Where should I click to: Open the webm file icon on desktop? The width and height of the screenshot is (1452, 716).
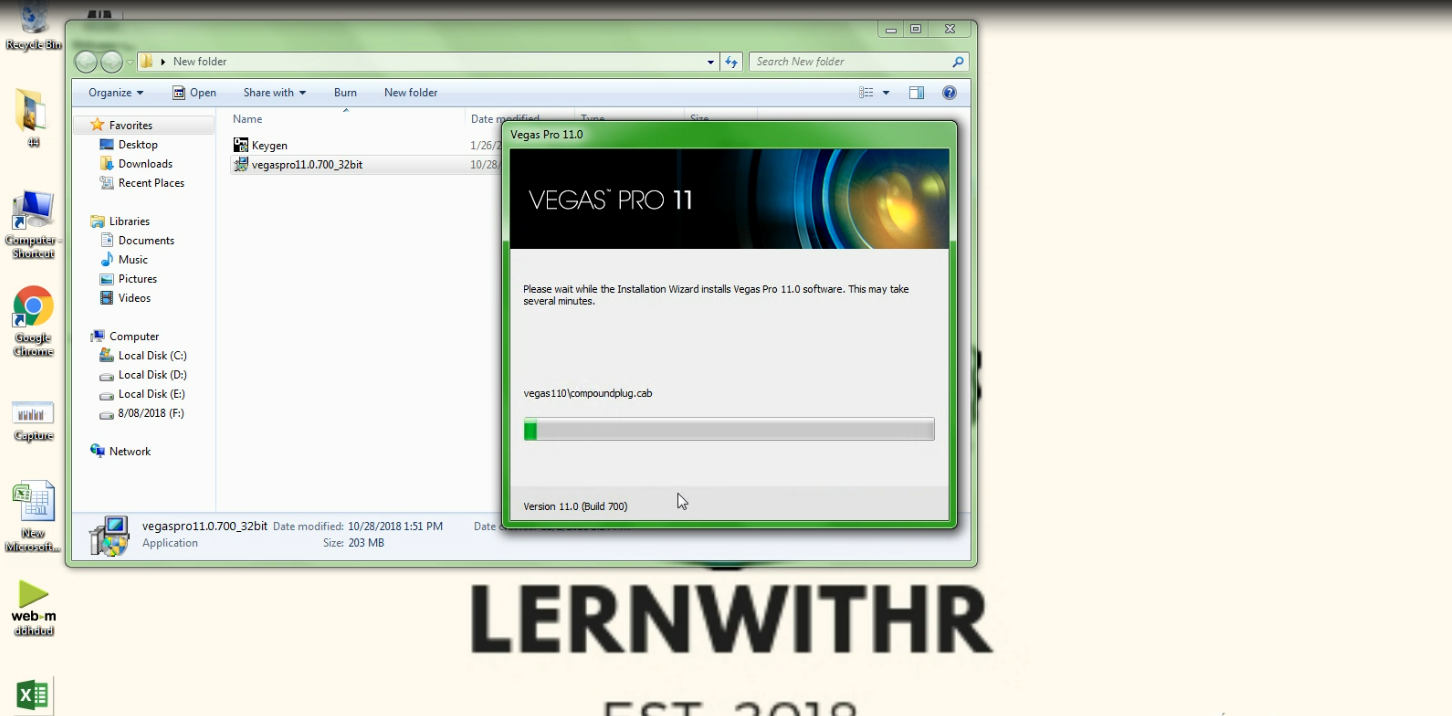(x=33, y=608)
